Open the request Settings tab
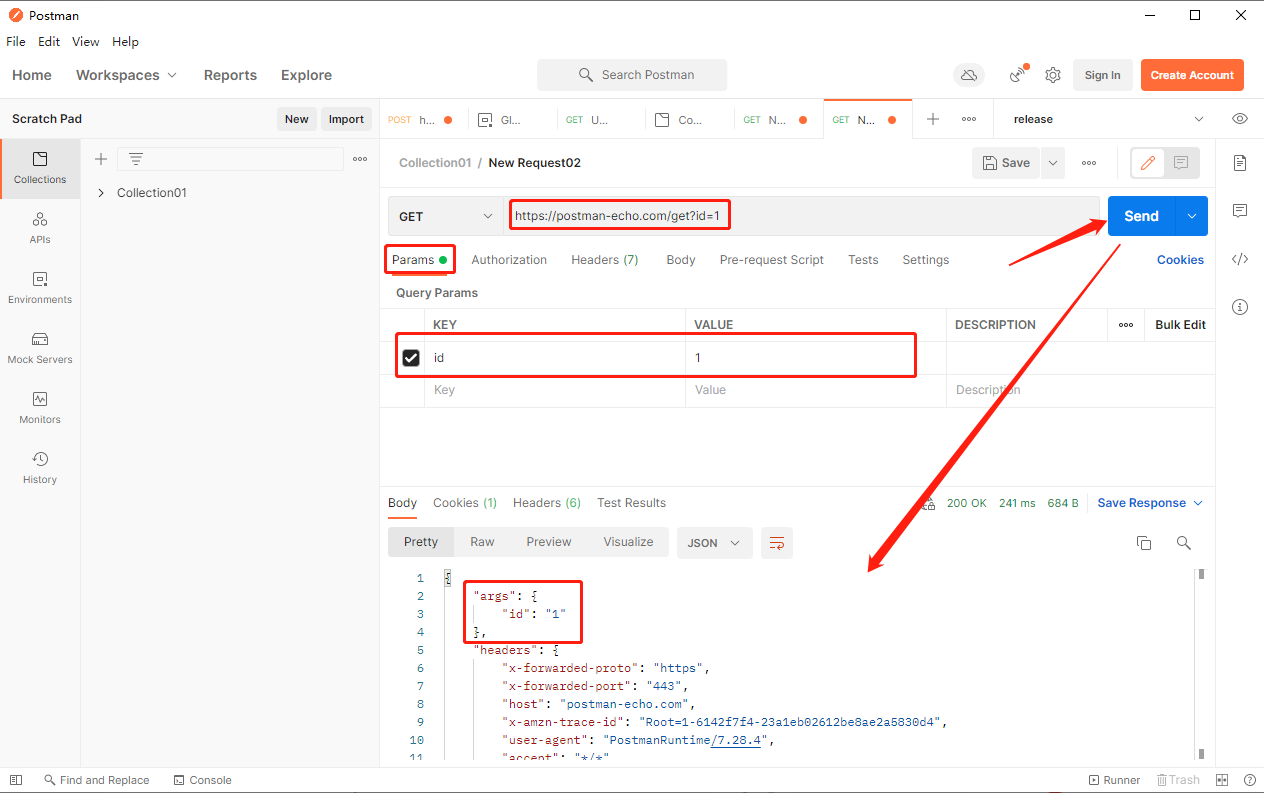The width and height of the screenshot is (1264, 793). pos(926,260)
